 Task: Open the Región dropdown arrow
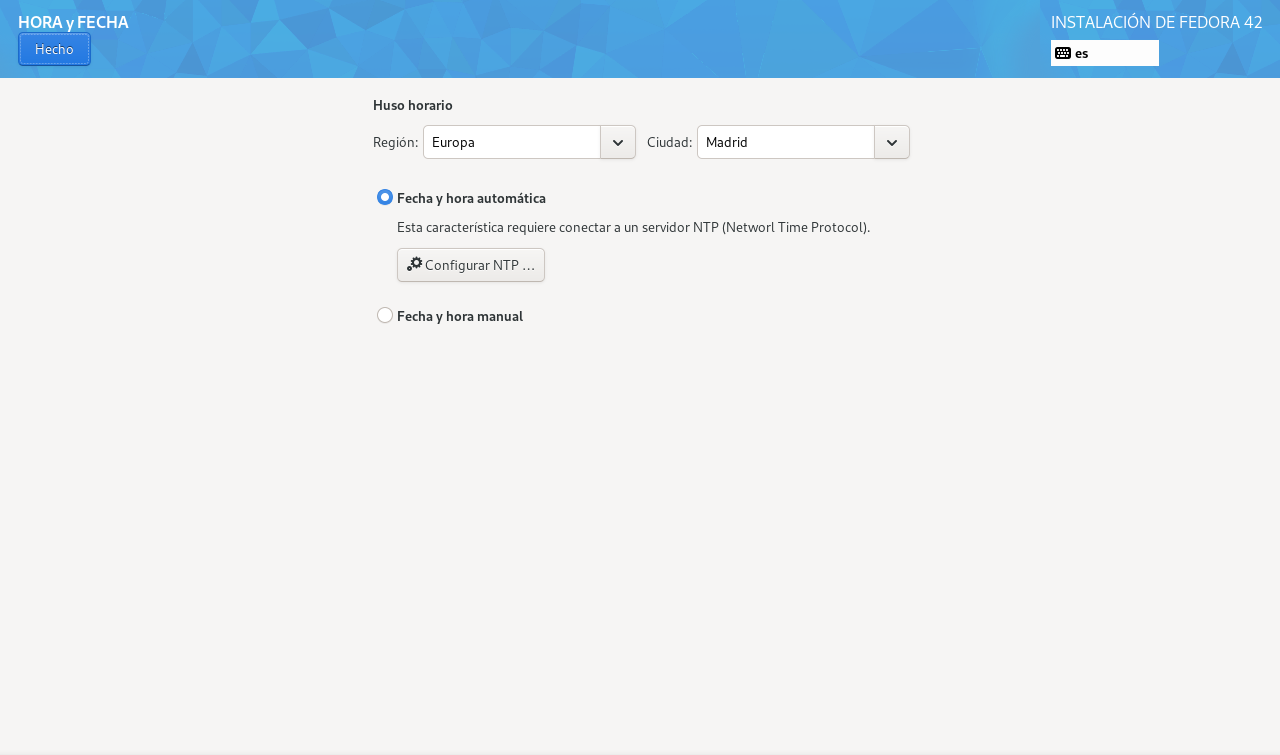(618, 142)
